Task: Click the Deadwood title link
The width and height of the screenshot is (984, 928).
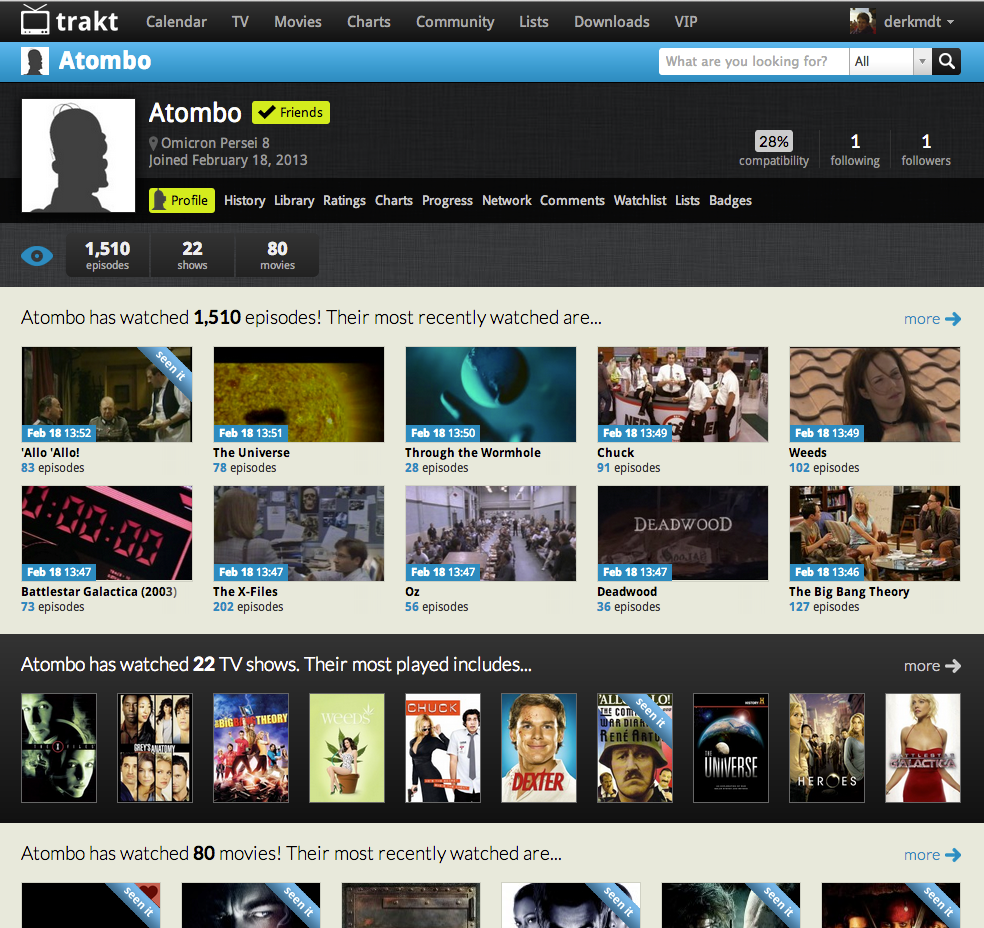Action: click(x=627, y=592)
